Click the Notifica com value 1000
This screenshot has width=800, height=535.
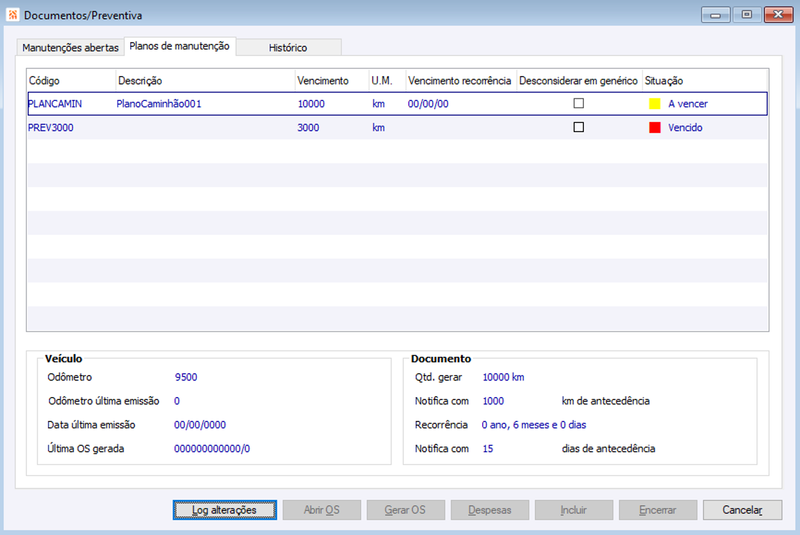493,401
